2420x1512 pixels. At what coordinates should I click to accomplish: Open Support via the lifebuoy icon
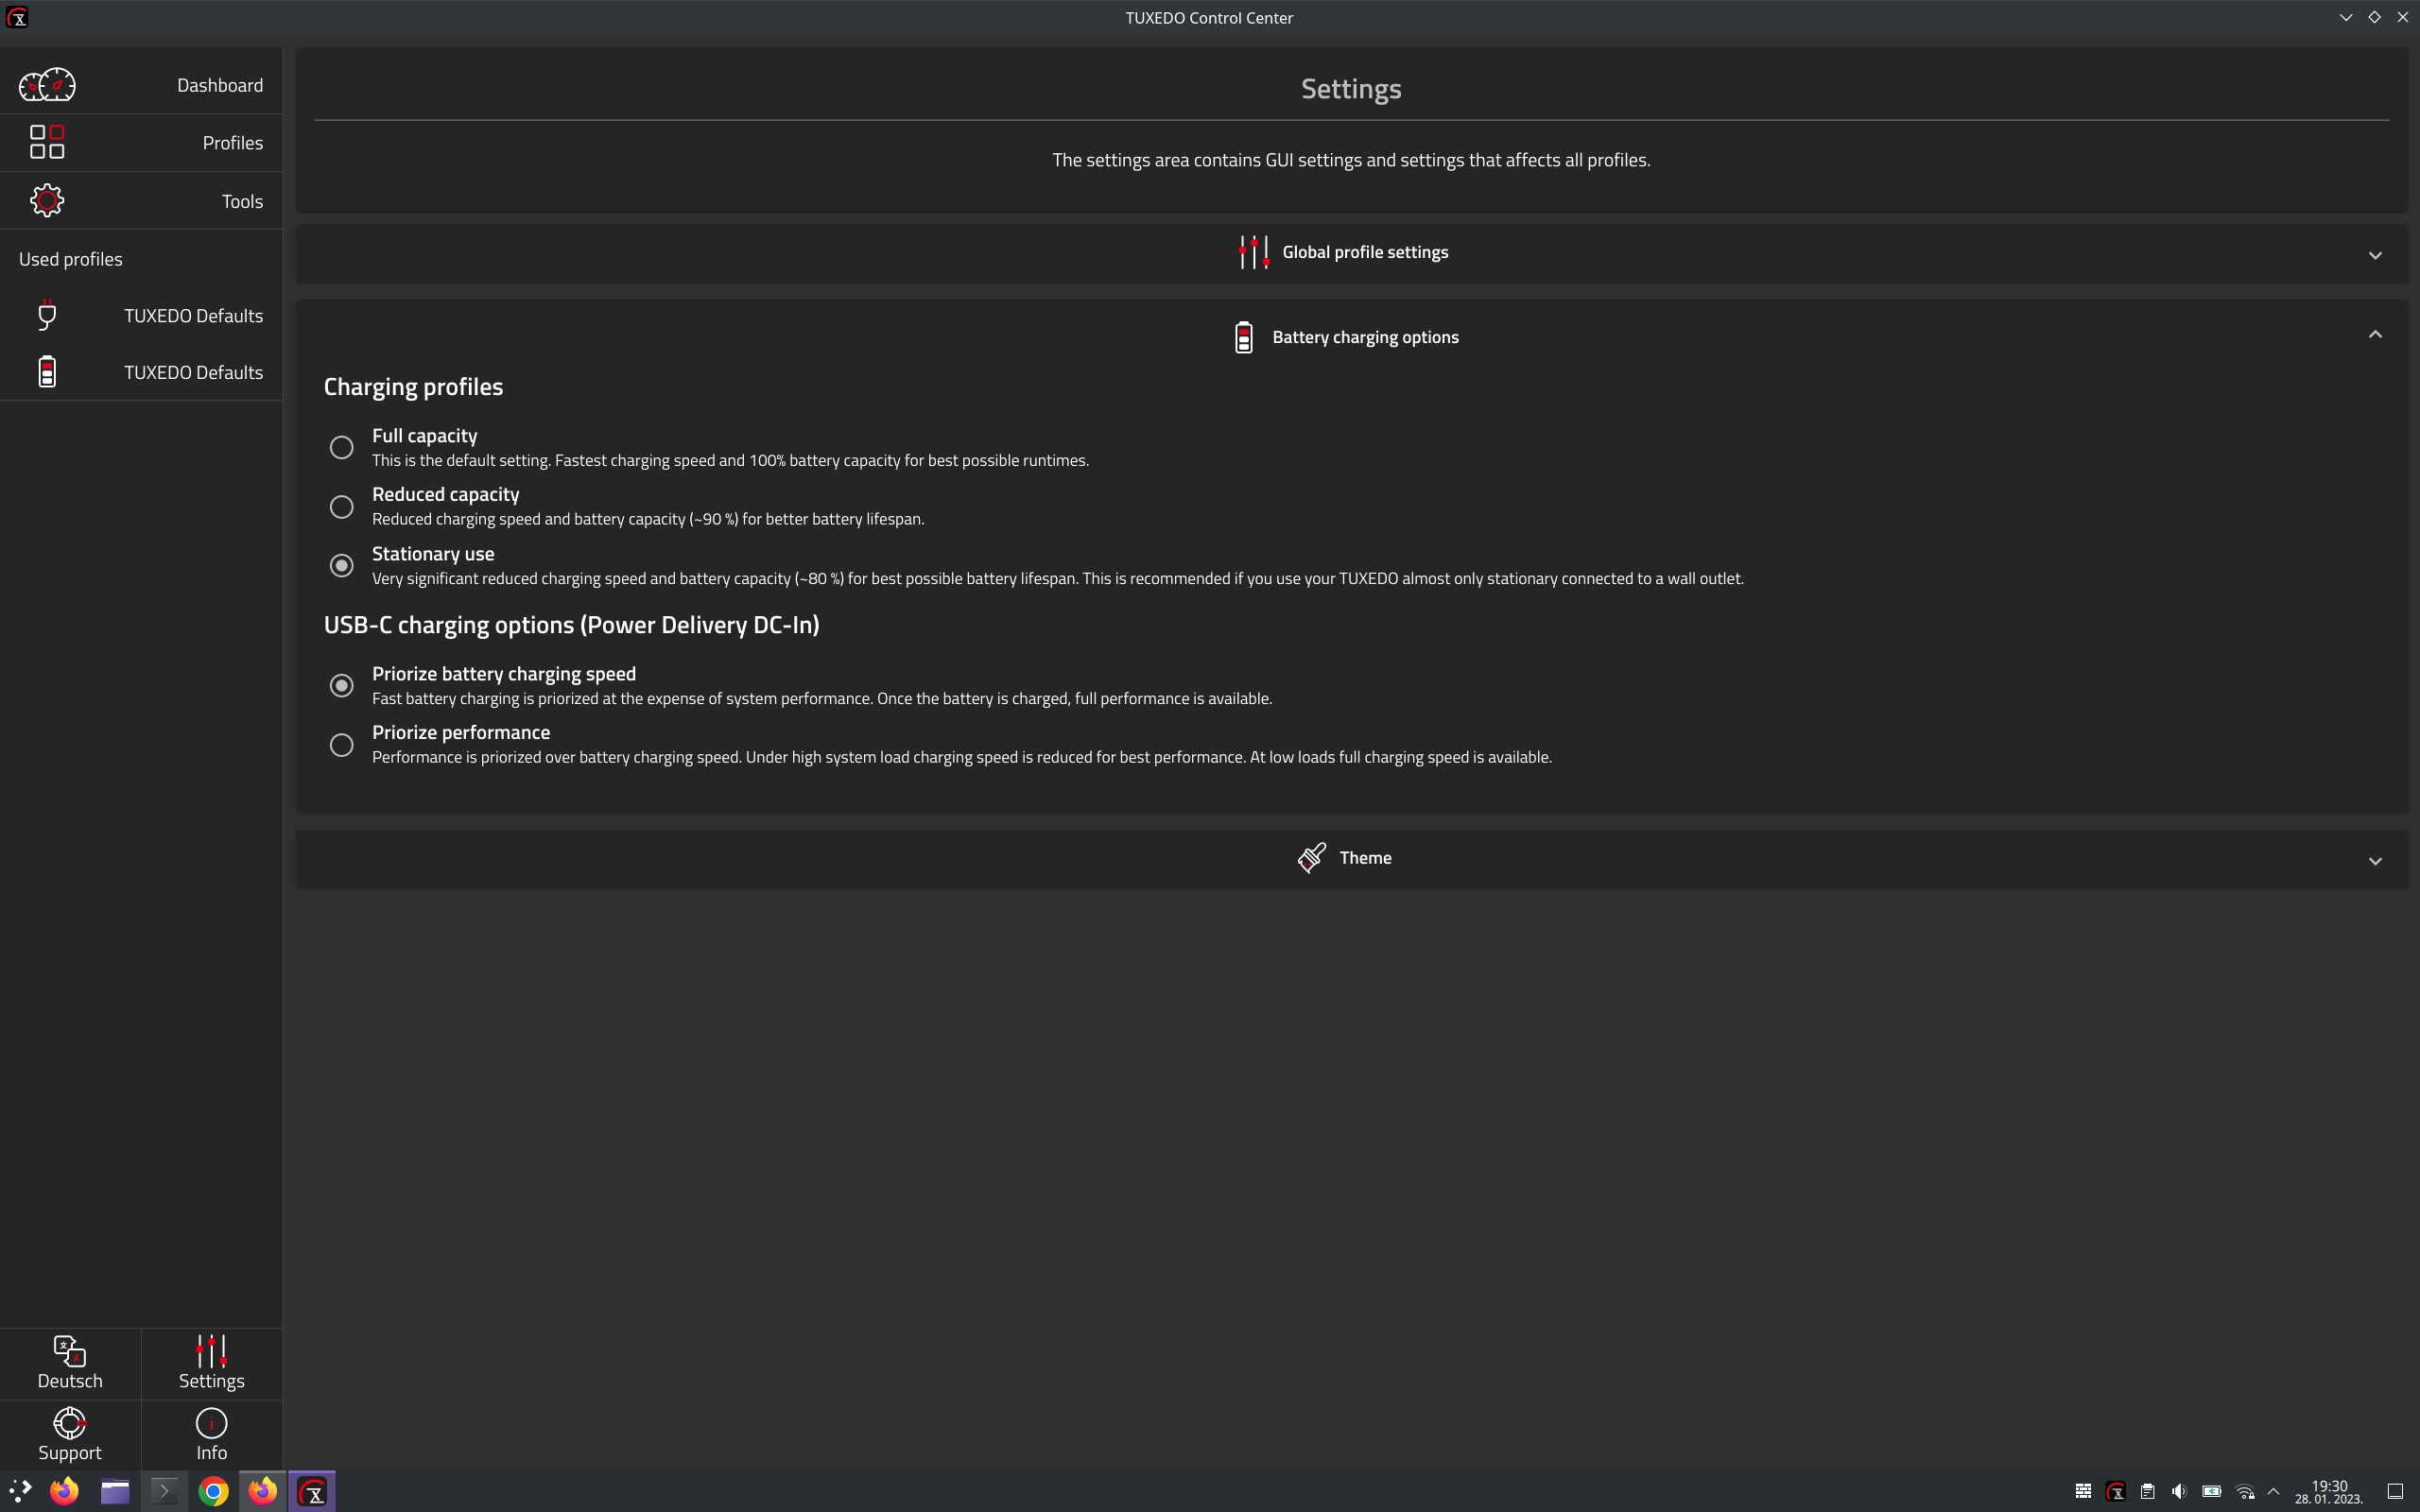point(70,1422)
